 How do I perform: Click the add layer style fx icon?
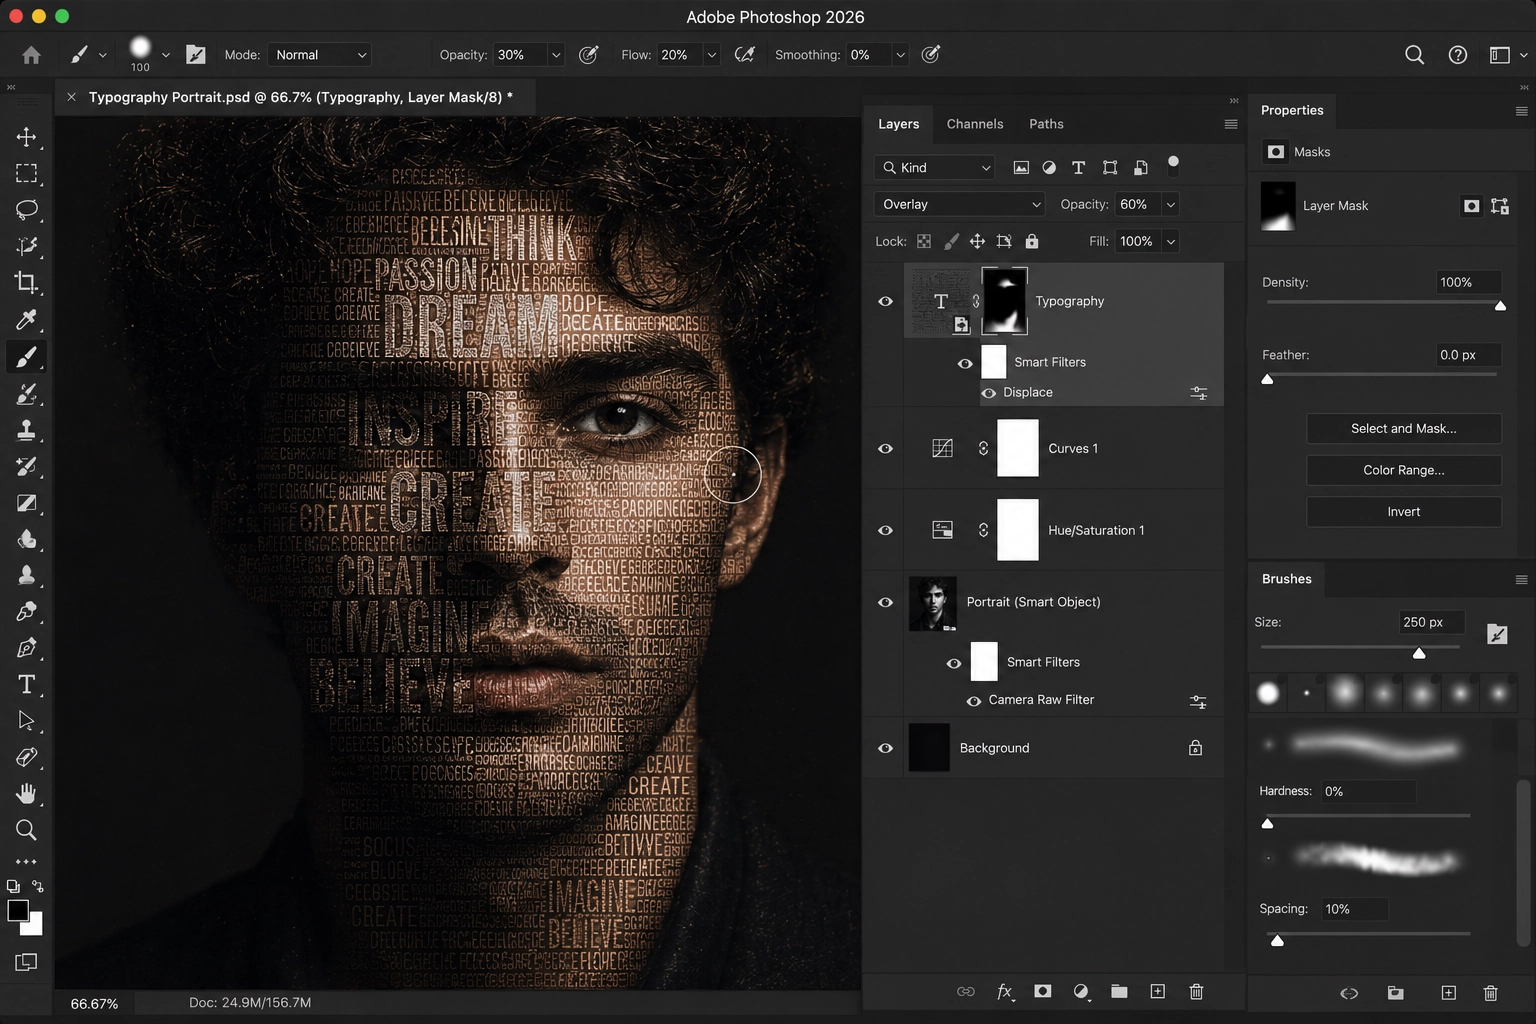click(x=1005, y=992)
